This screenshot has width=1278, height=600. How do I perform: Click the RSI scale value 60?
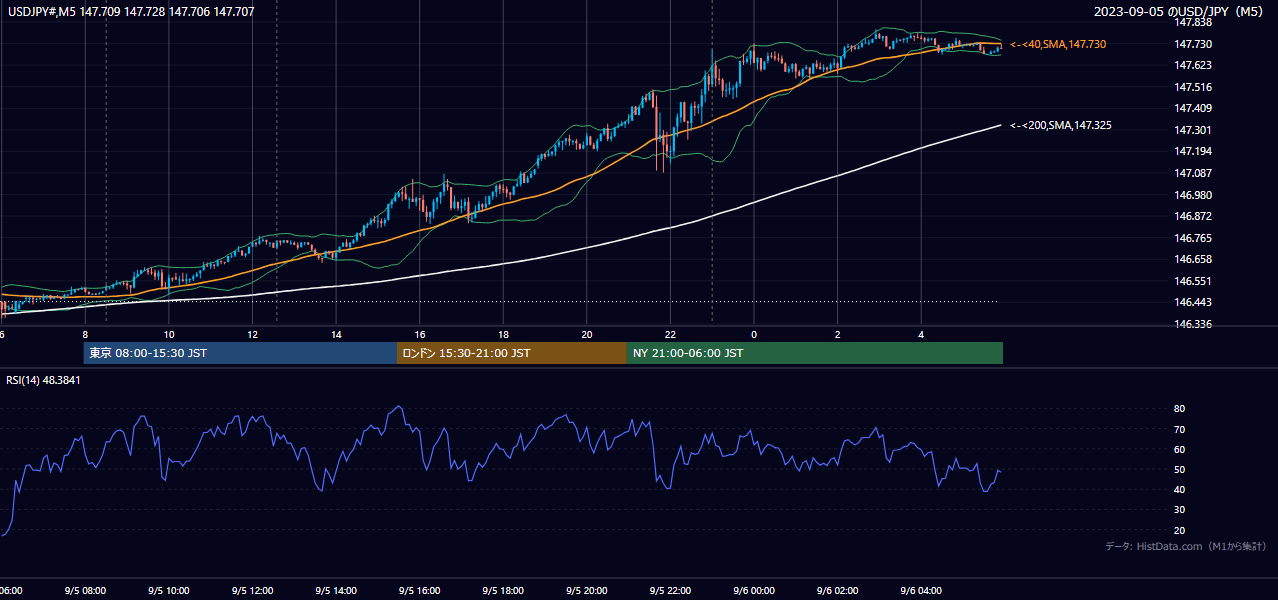coord(1179,449)
